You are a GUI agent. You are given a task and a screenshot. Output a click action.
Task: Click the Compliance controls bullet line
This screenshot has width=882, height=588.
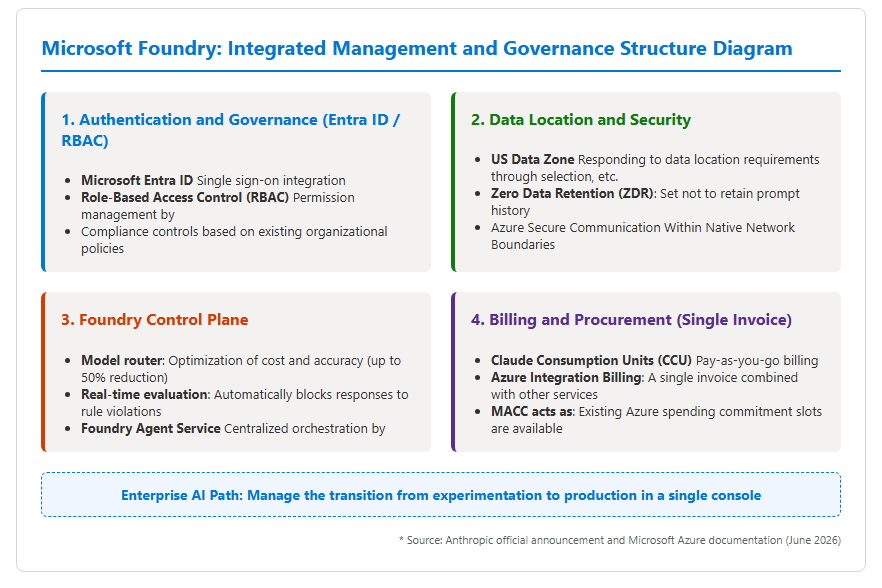tap(234, 240)
